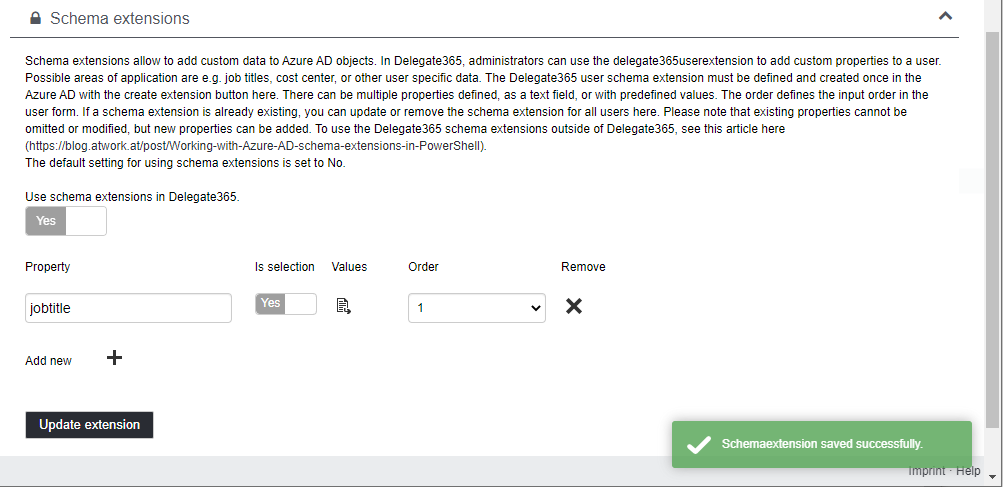This screenshot has width=1003, height=487.
Task: Click the Property column label
Action: point(48,267)
